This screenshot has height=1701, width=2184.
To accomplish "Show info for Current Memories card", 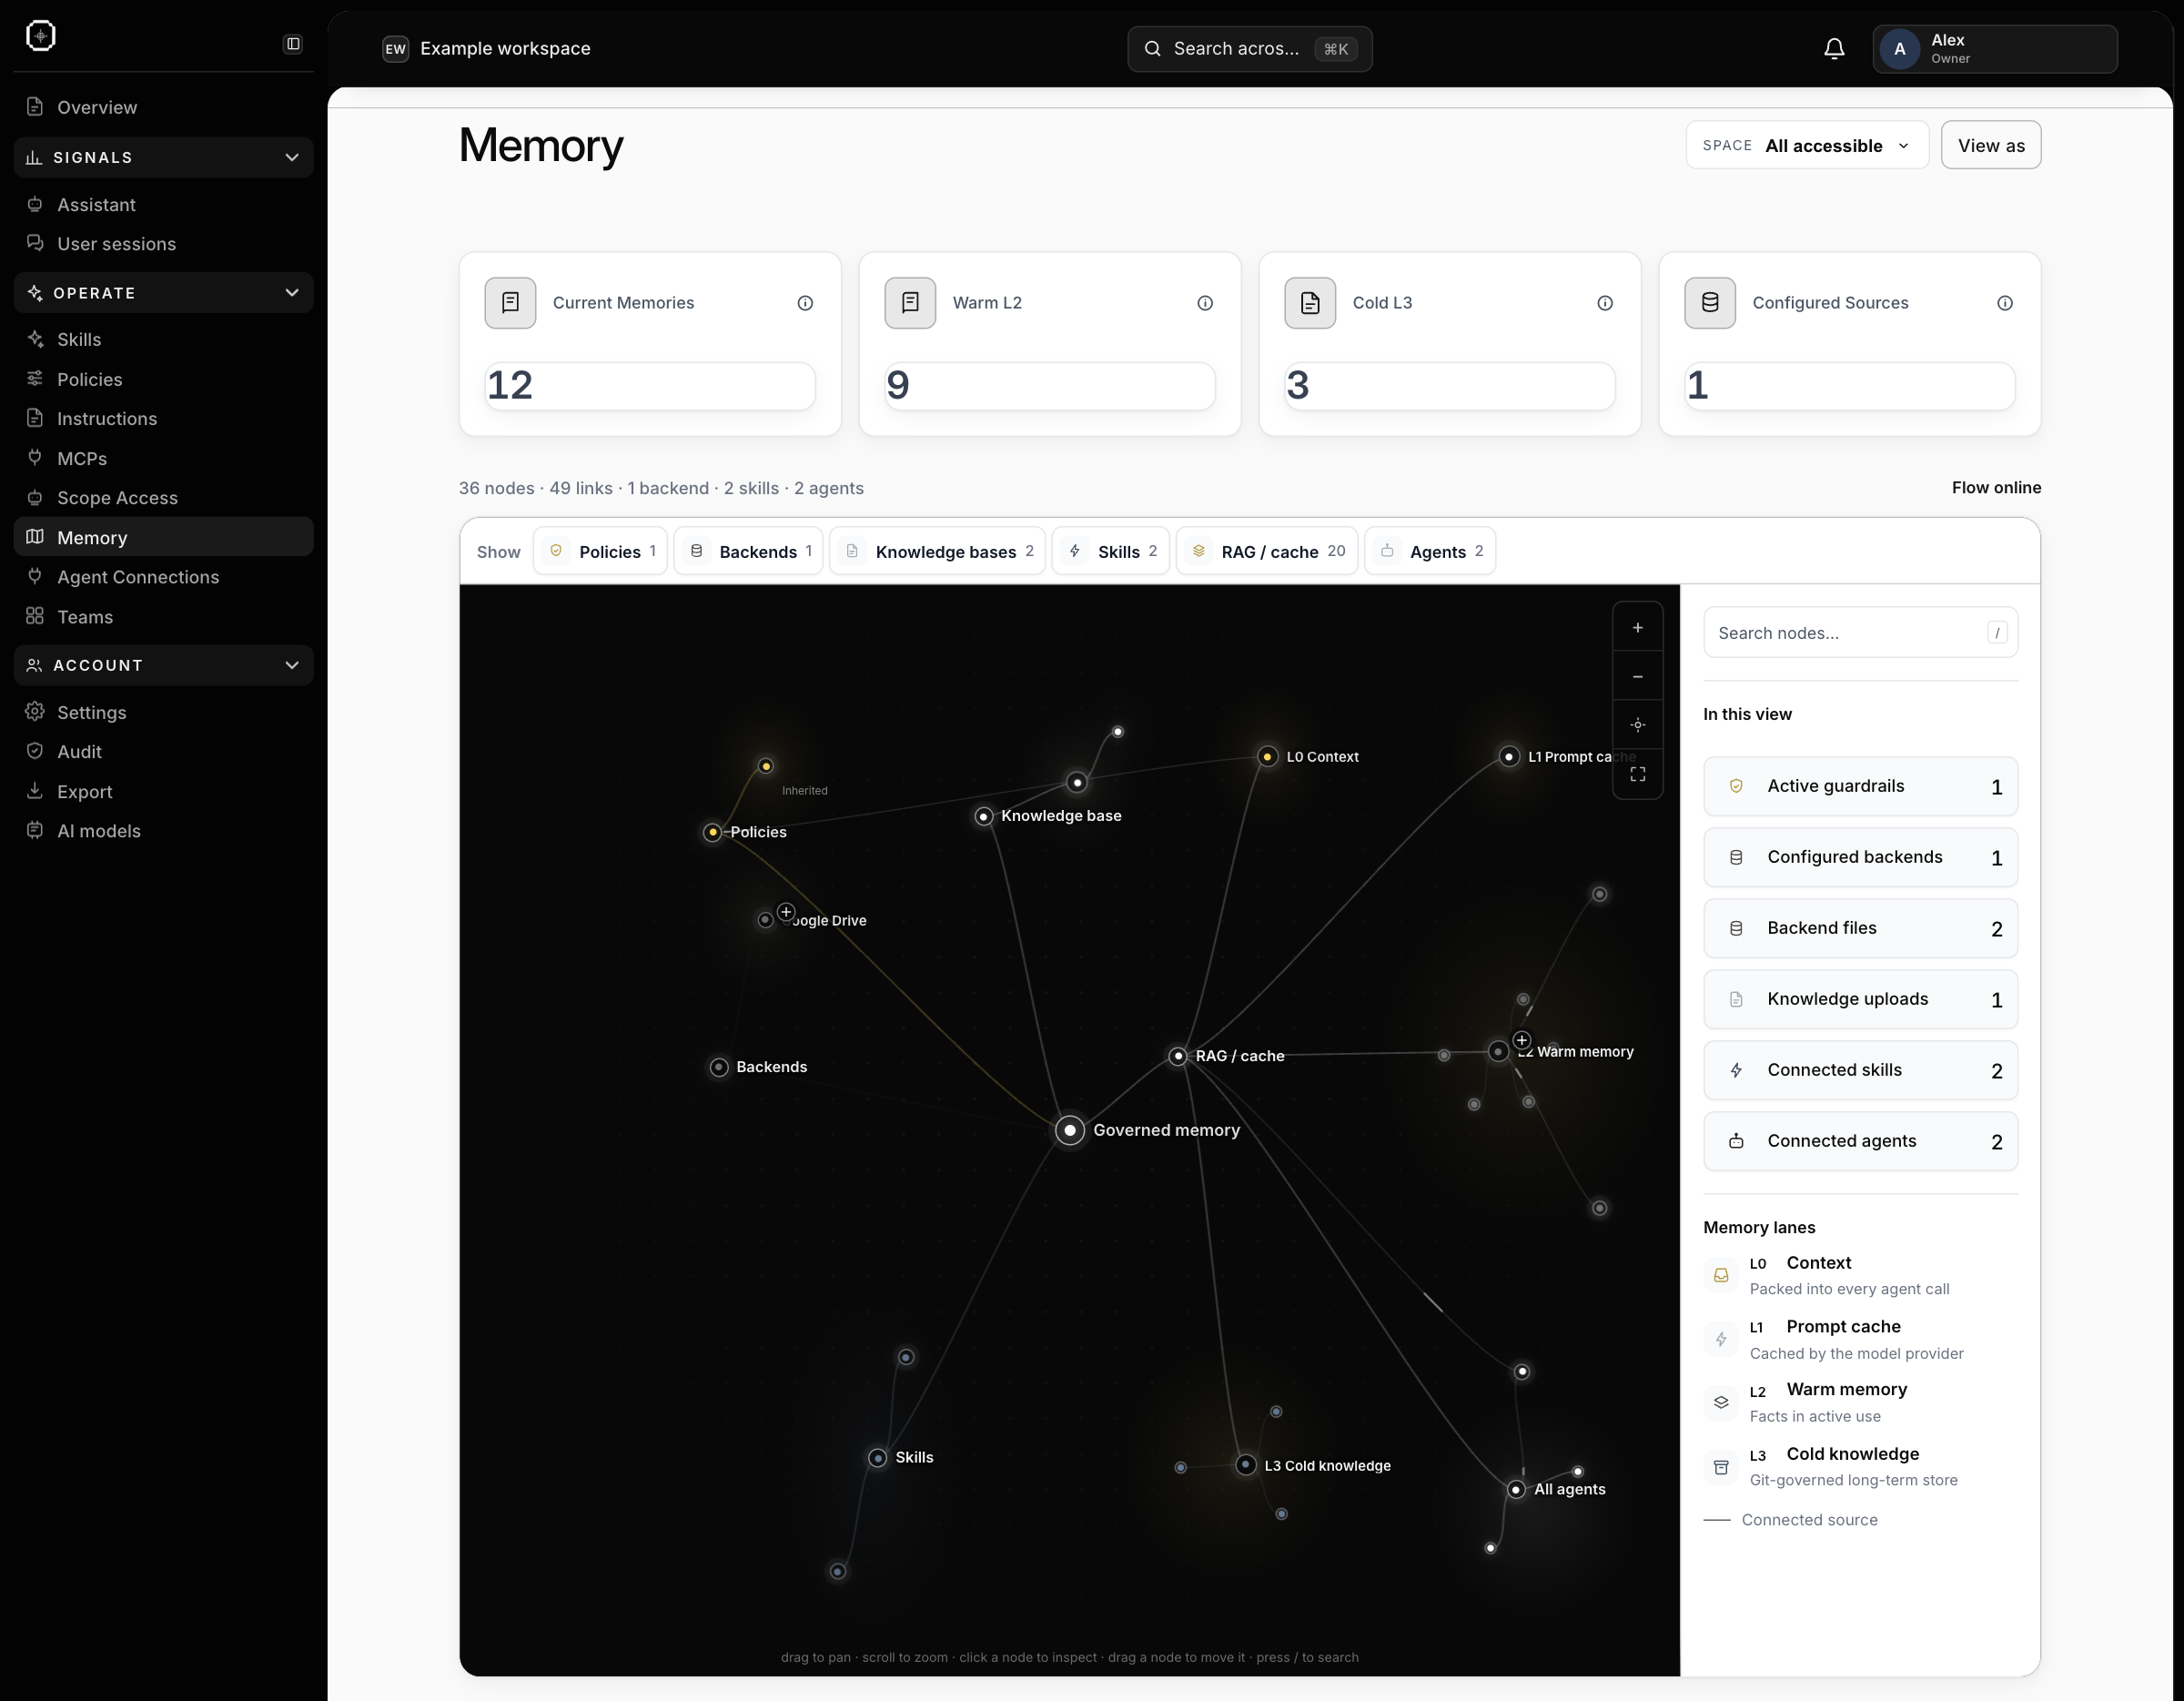I will point(805,303).
